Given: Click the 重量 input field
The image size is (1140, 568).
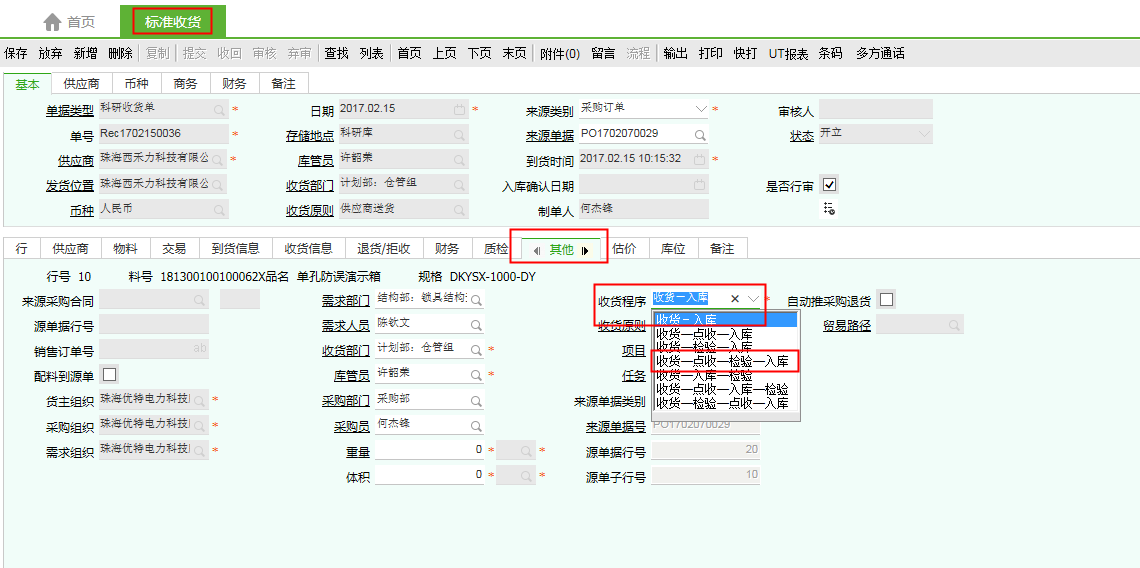Looking at the screenshot, I should 431,451.
